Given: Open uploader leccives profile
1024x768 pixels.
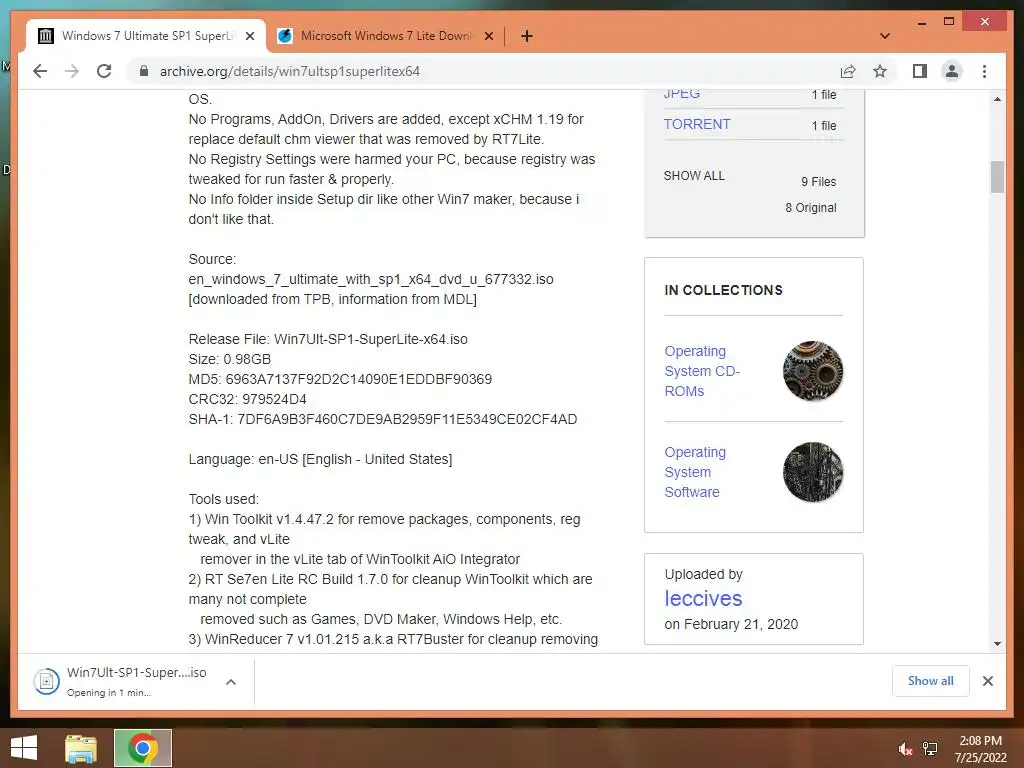Looking at the screenshot, I should 703,598.
